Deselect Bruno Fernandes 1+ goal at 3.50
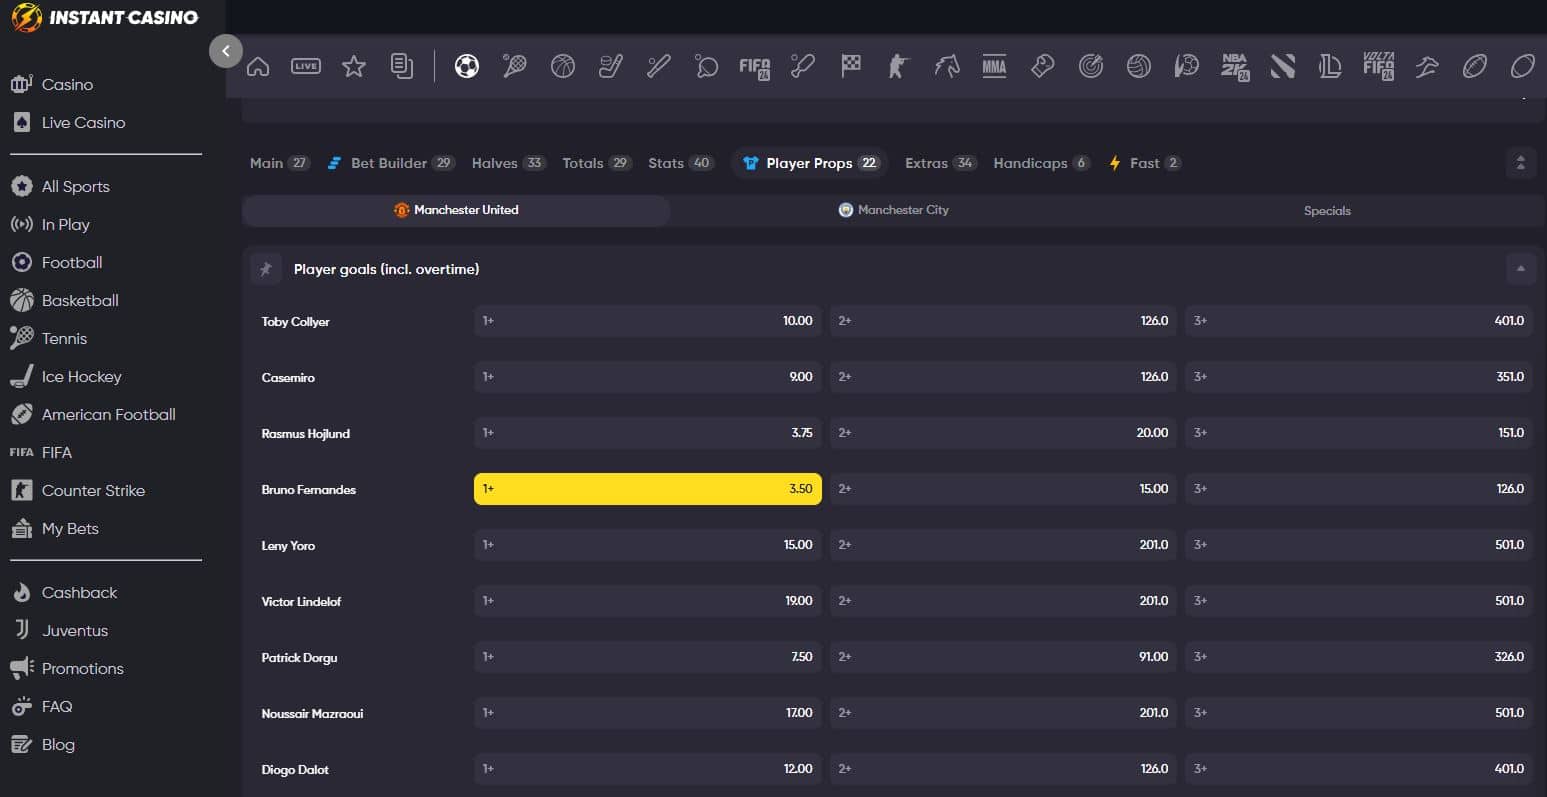 point(648,489)
